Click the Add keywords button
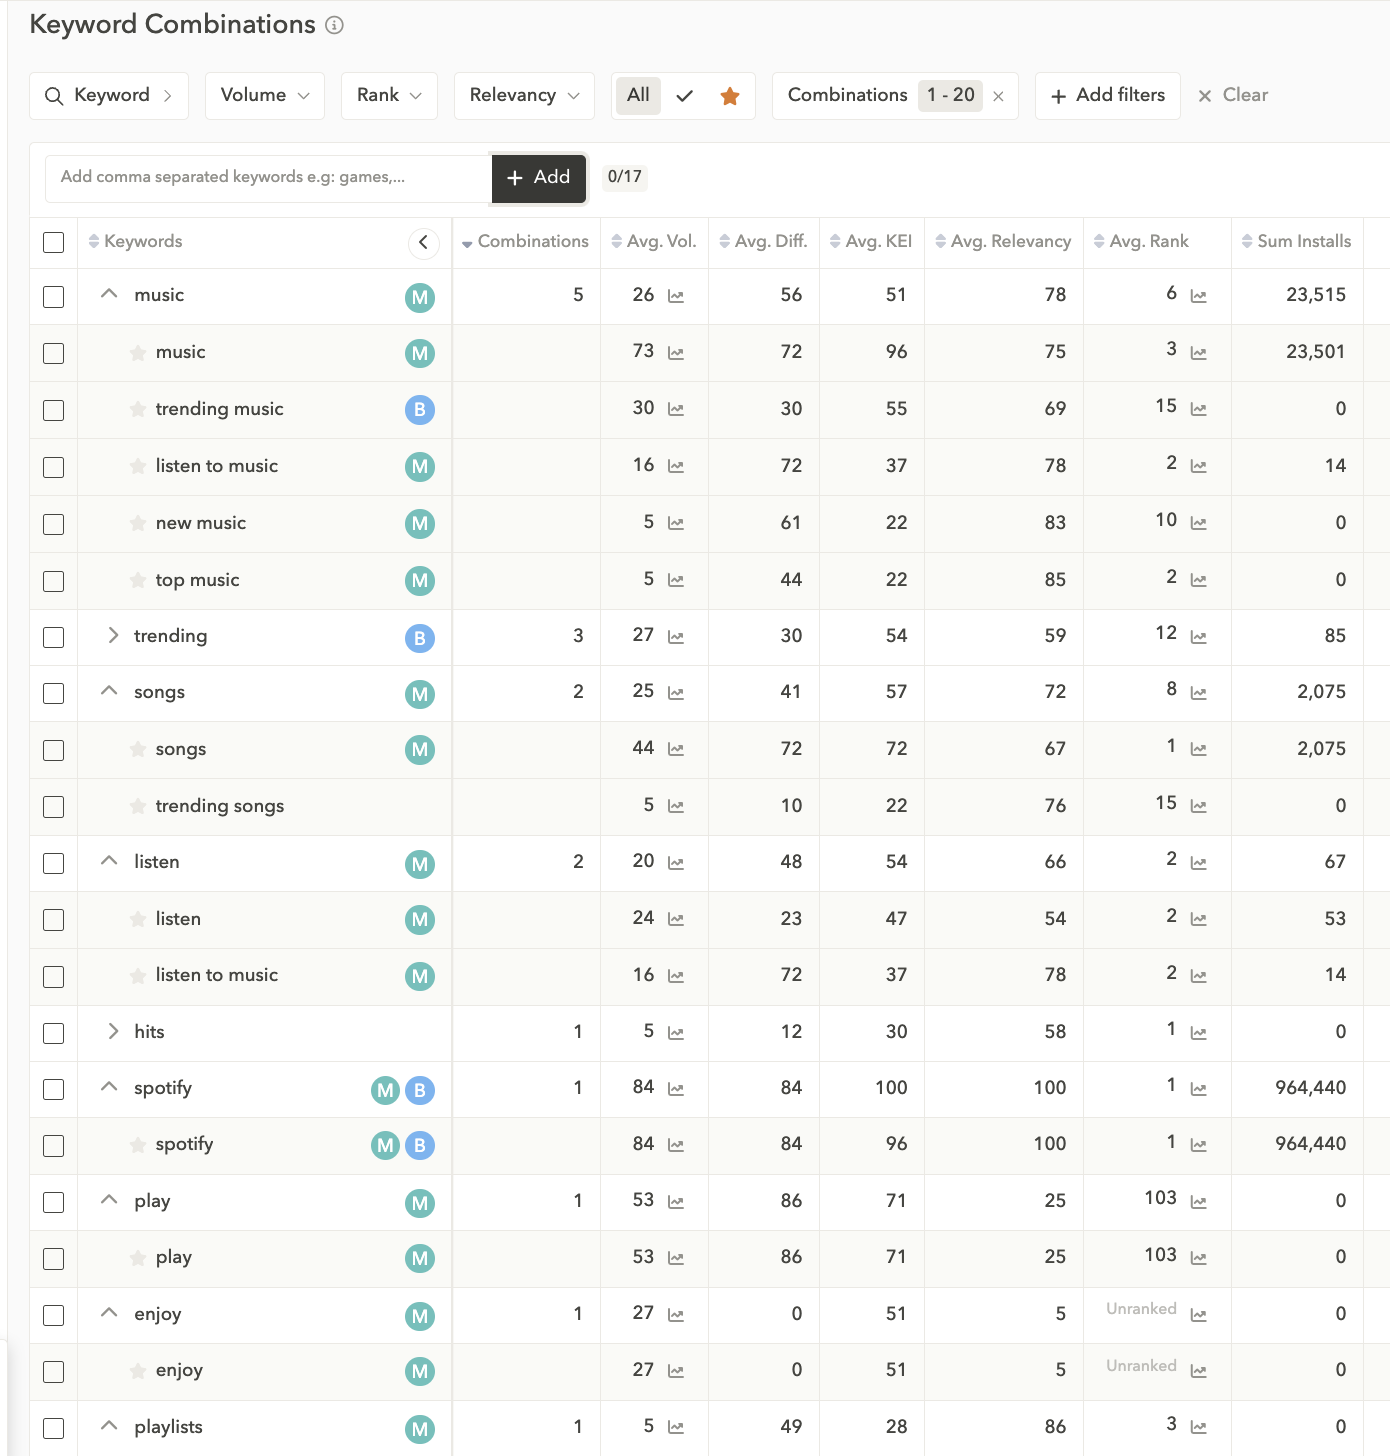 point(539,178)
